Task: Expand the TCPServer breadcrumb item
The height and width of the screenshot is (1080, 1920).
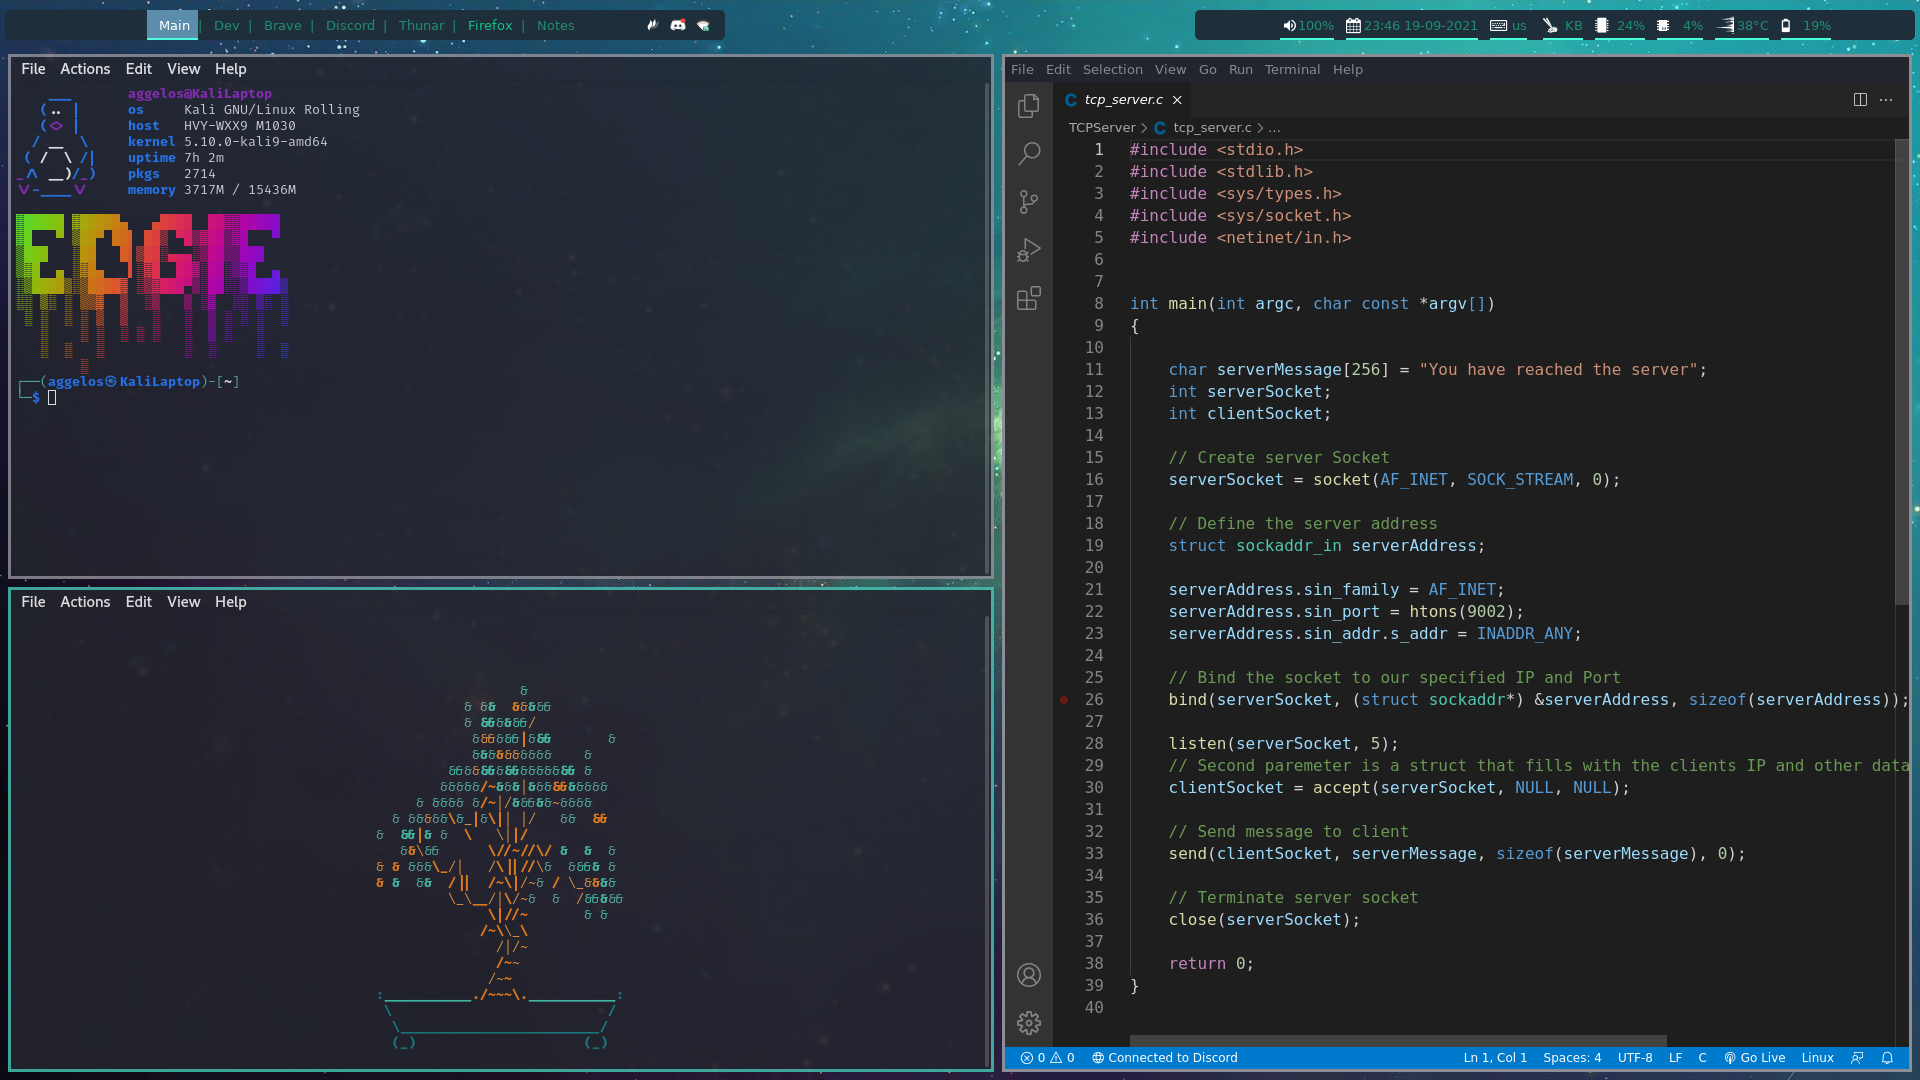Action: pos(1101,128)
